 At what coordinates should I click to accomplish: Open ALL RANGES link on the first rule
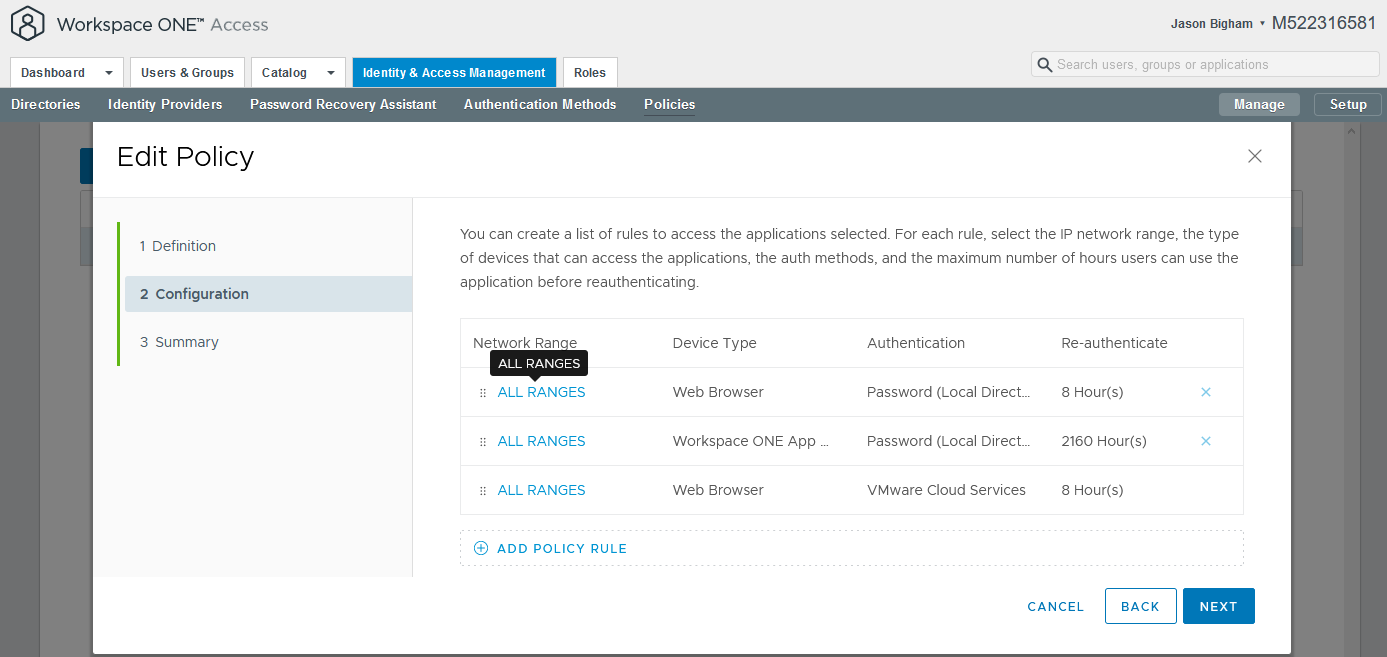coord(541,392)
